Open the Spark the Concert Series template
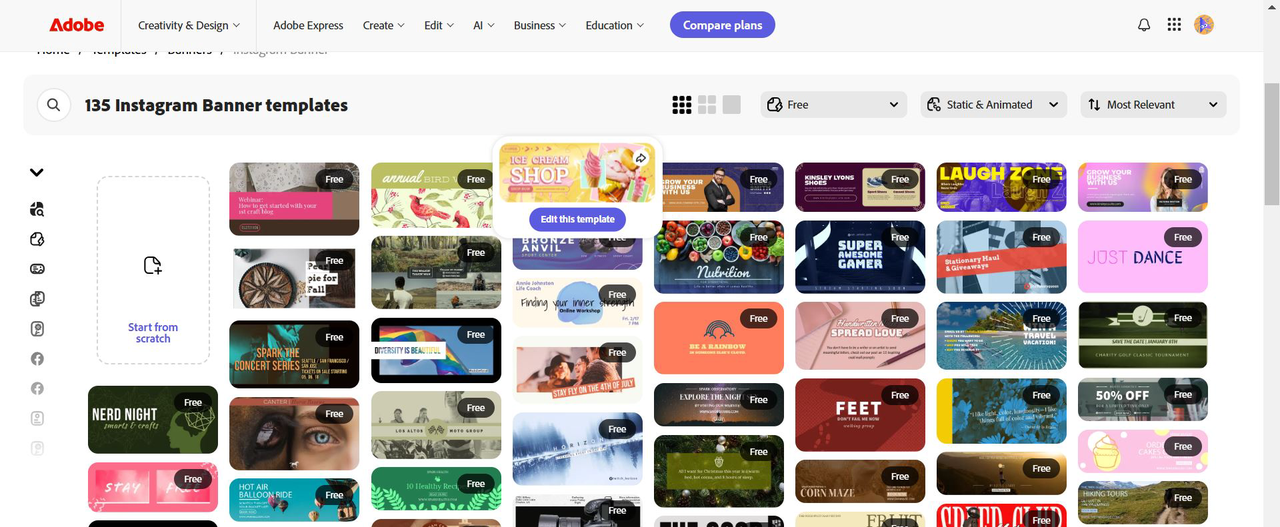The height and width of the screenshot is (527, 1280). (294, 354)
